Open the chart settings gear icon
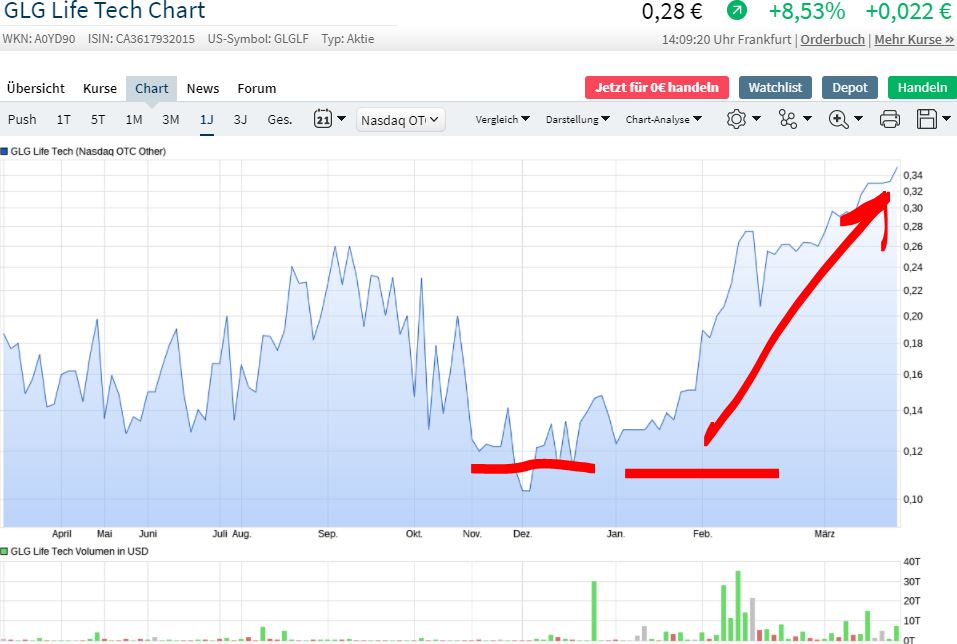The image size is (957, 644). click(736, 119)
